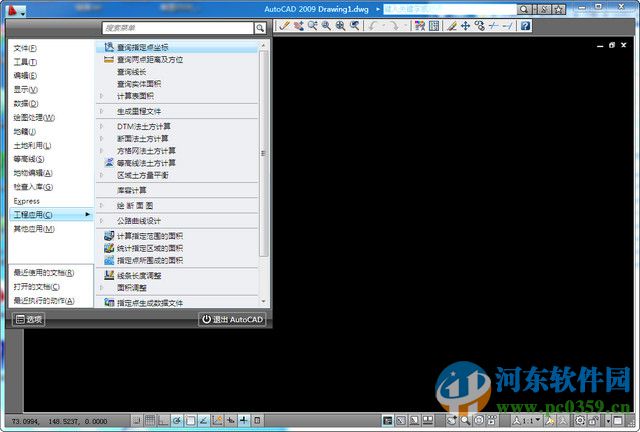Open the 工具(T) menu

point(25,62)
